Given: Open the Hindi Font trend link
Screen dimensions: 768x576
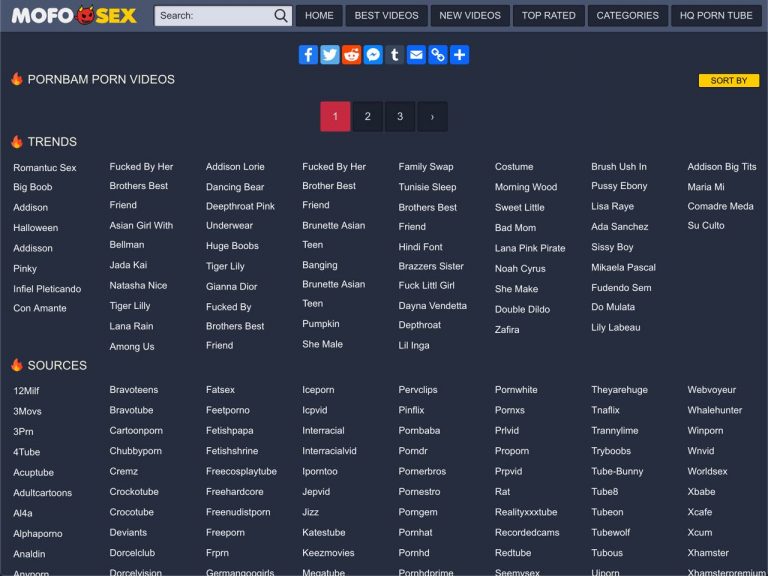Looking at the screenshot, I should [x=420, y=247].
